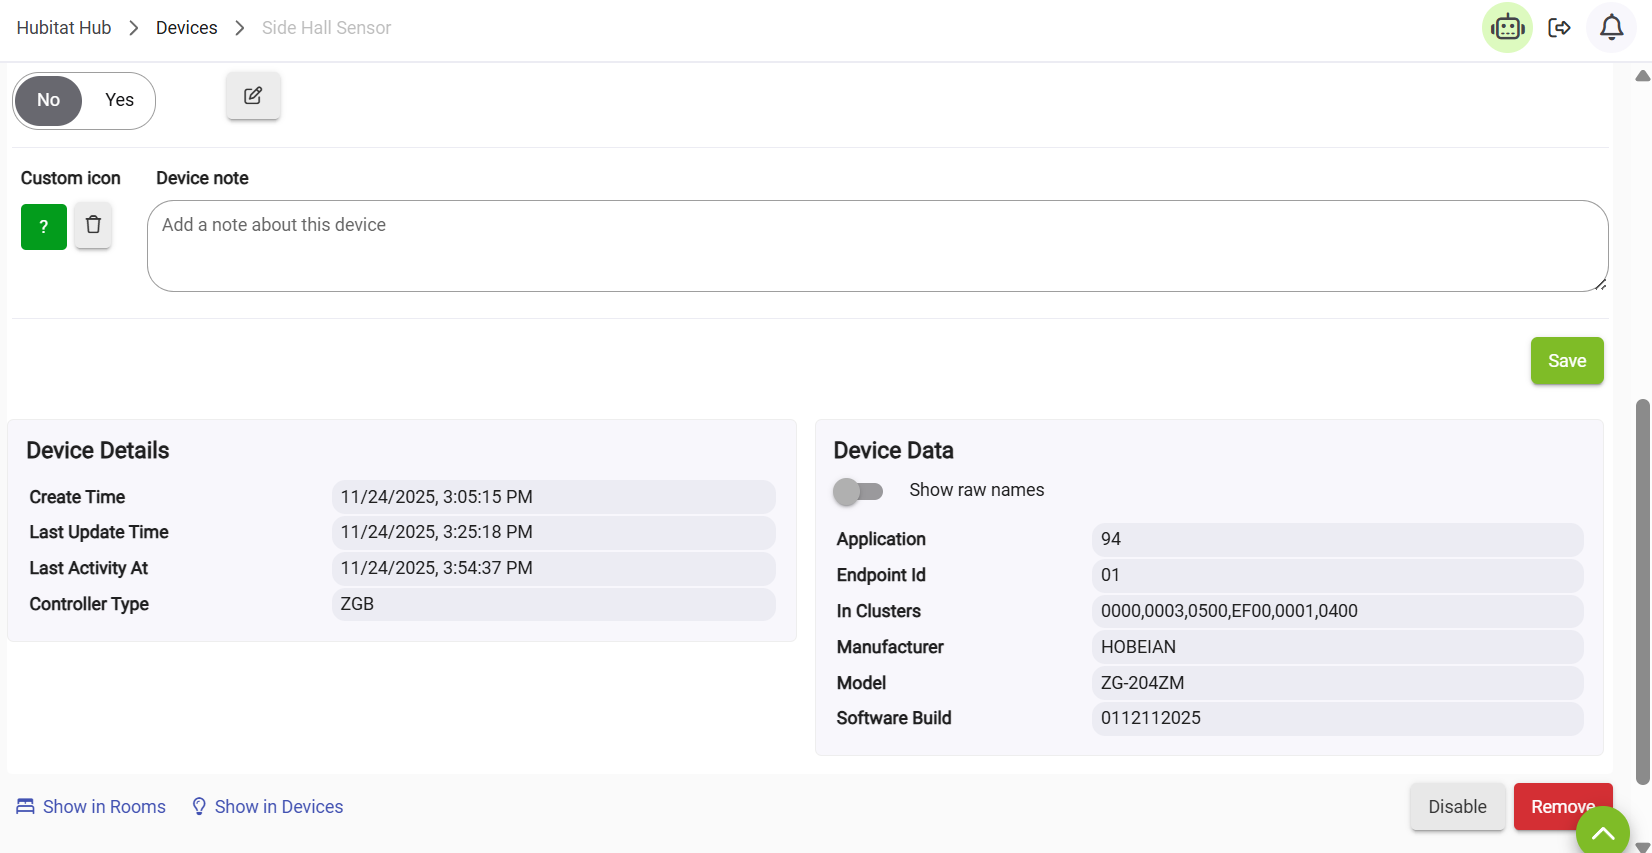The height and width of the screenshot is (853, 1652).
Task: Click the green custom icon question mark
Action: coord(44,227)
